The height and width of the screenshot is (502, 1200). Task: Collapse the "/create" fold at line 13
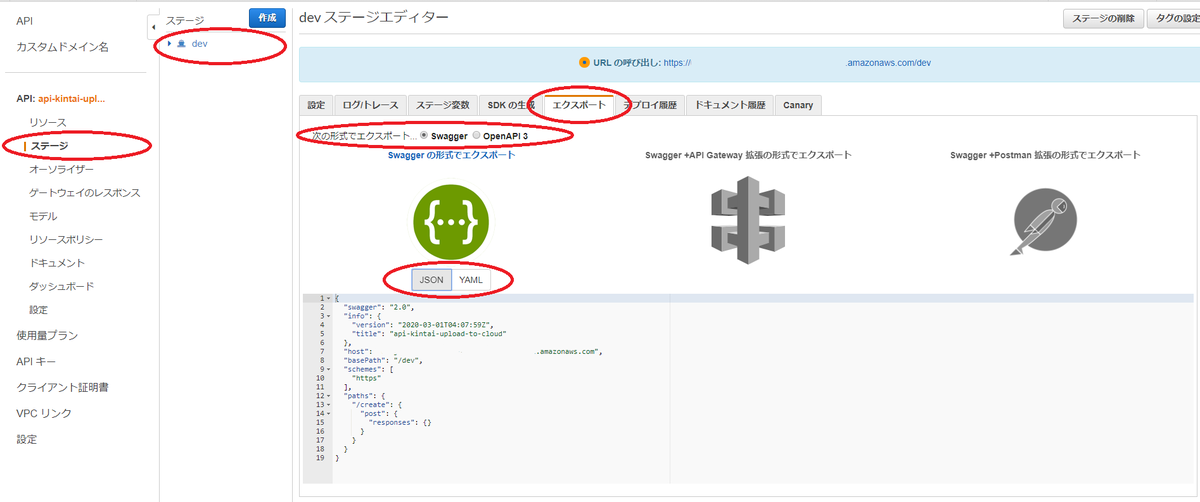(x=327, y=406)
